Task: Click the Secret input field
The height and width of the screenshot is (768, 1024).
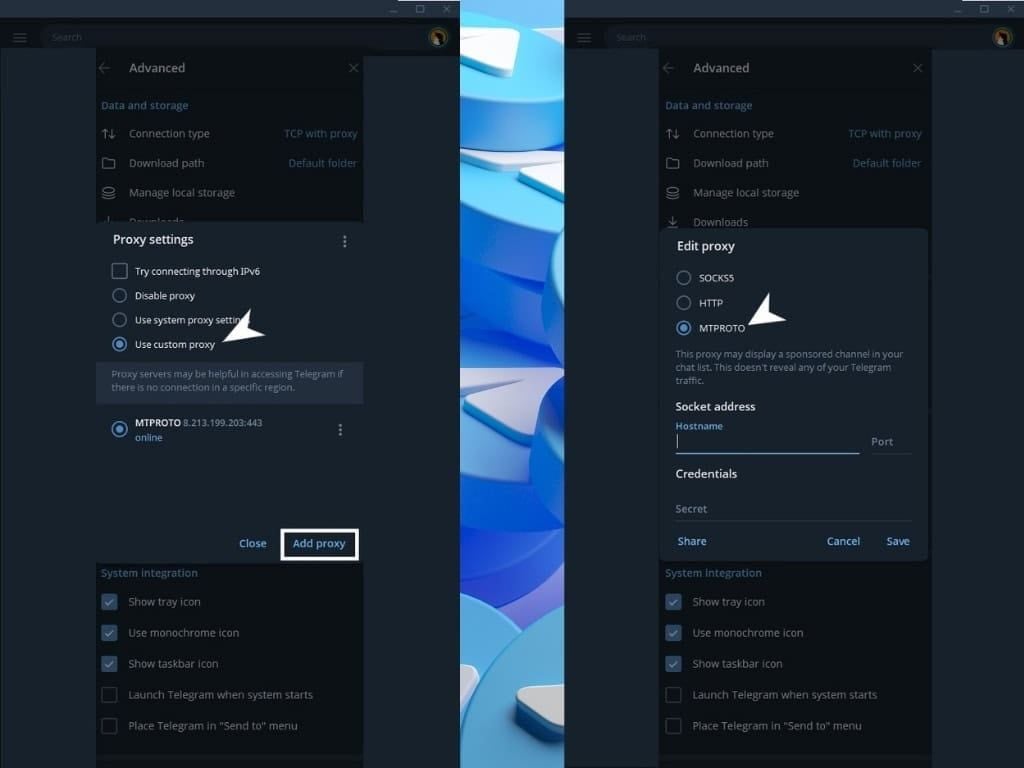Action: pyautogui.click(x=793, y=509)
